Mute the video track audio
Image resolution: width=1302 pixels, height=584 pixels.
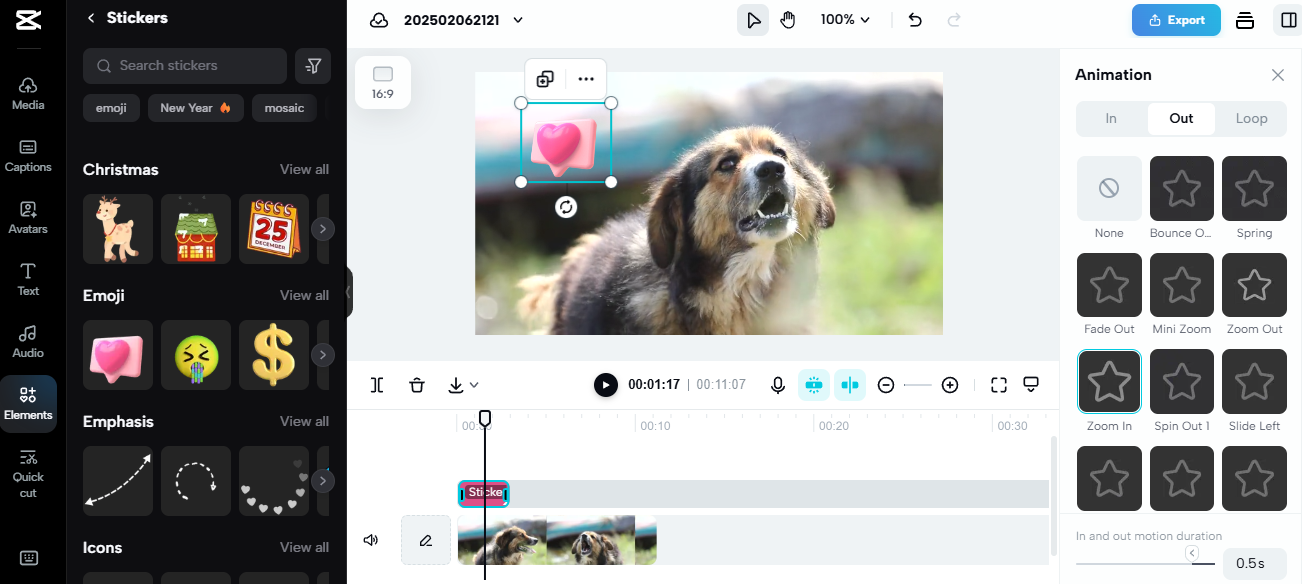click(371, 540)
